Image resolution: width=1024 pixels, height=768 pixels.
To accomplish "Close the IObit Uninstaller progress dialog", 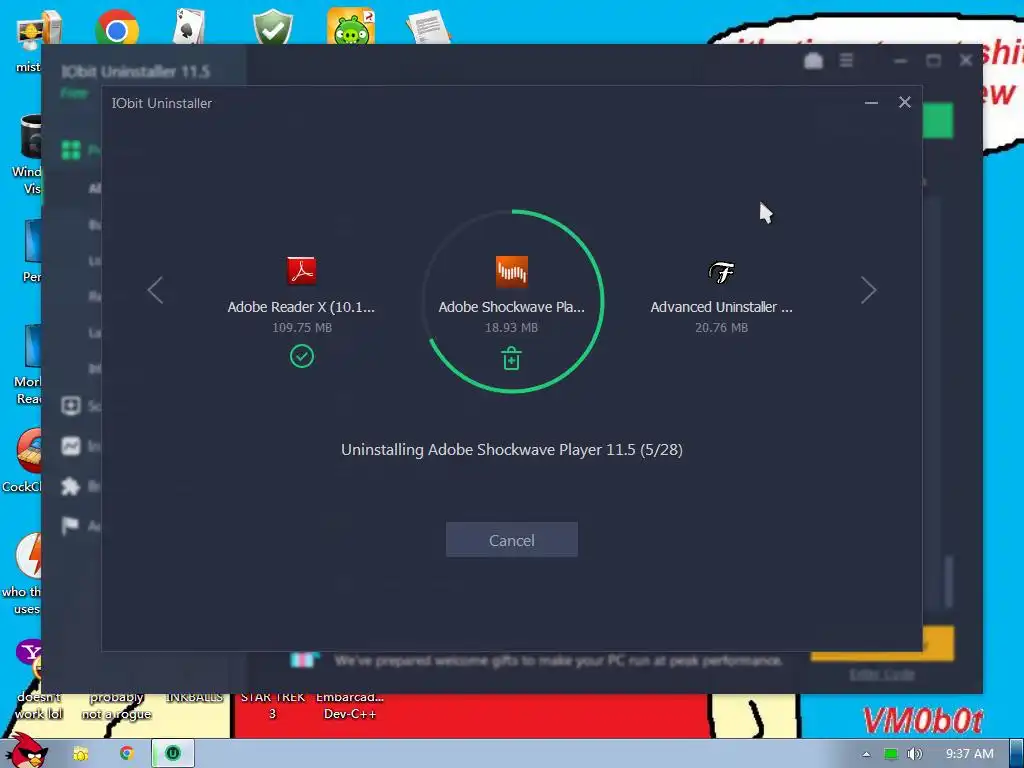I will click(x=904, y=102).
